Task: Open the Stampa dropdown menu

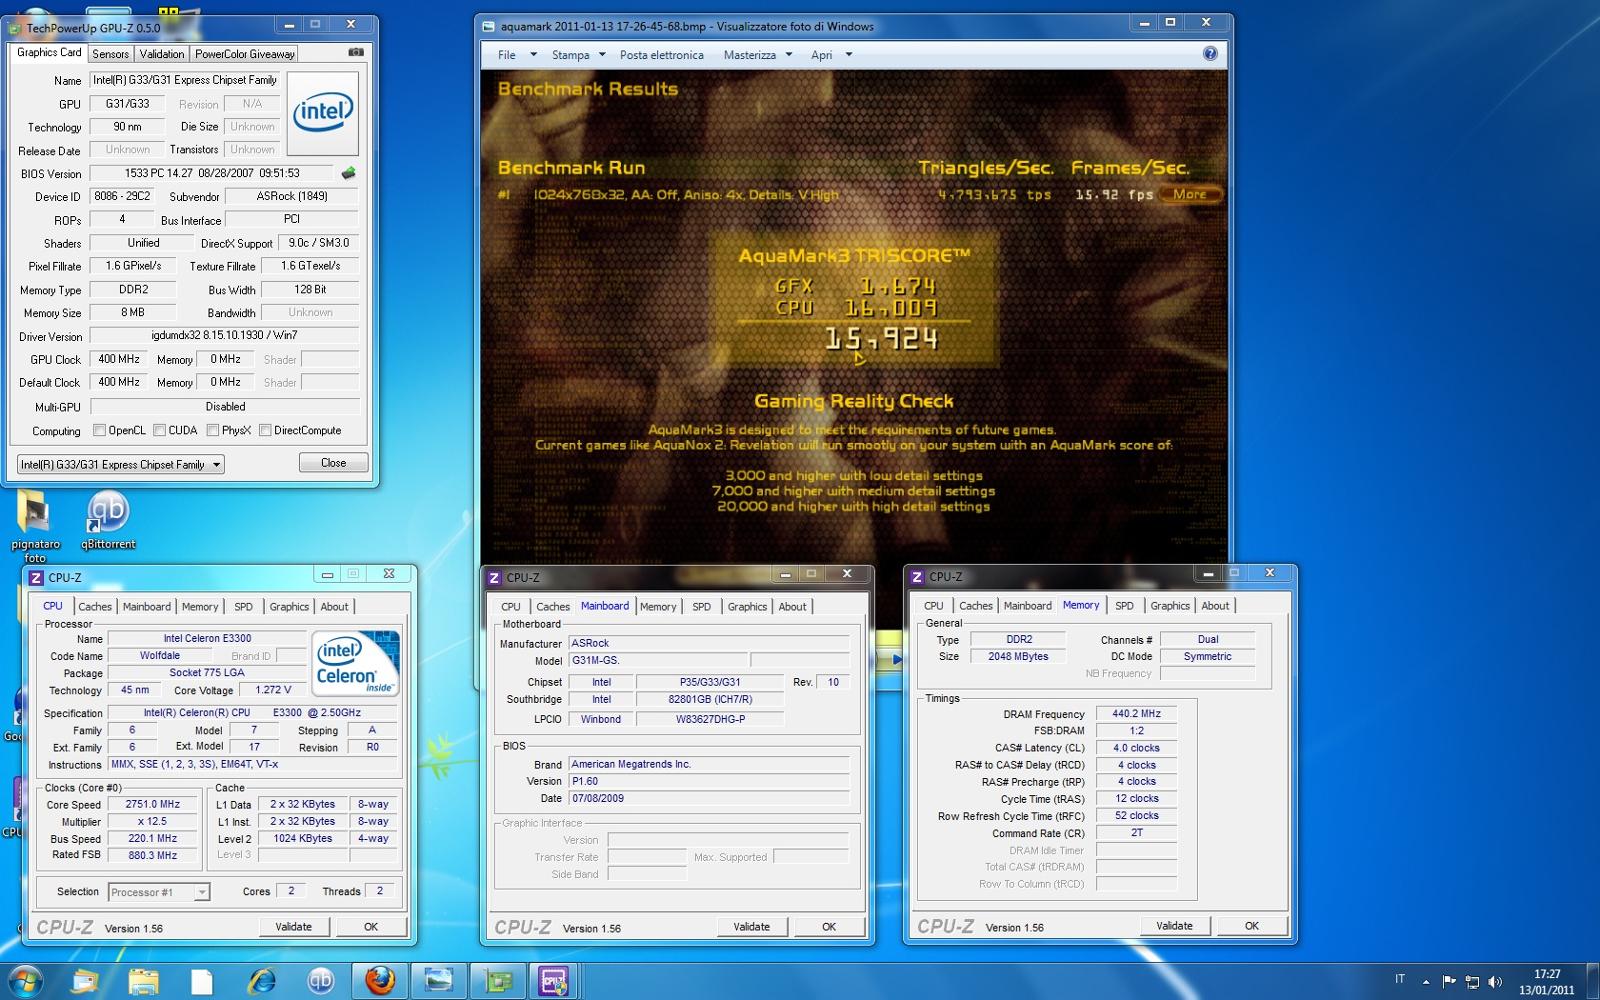Action: click(578, 55)
